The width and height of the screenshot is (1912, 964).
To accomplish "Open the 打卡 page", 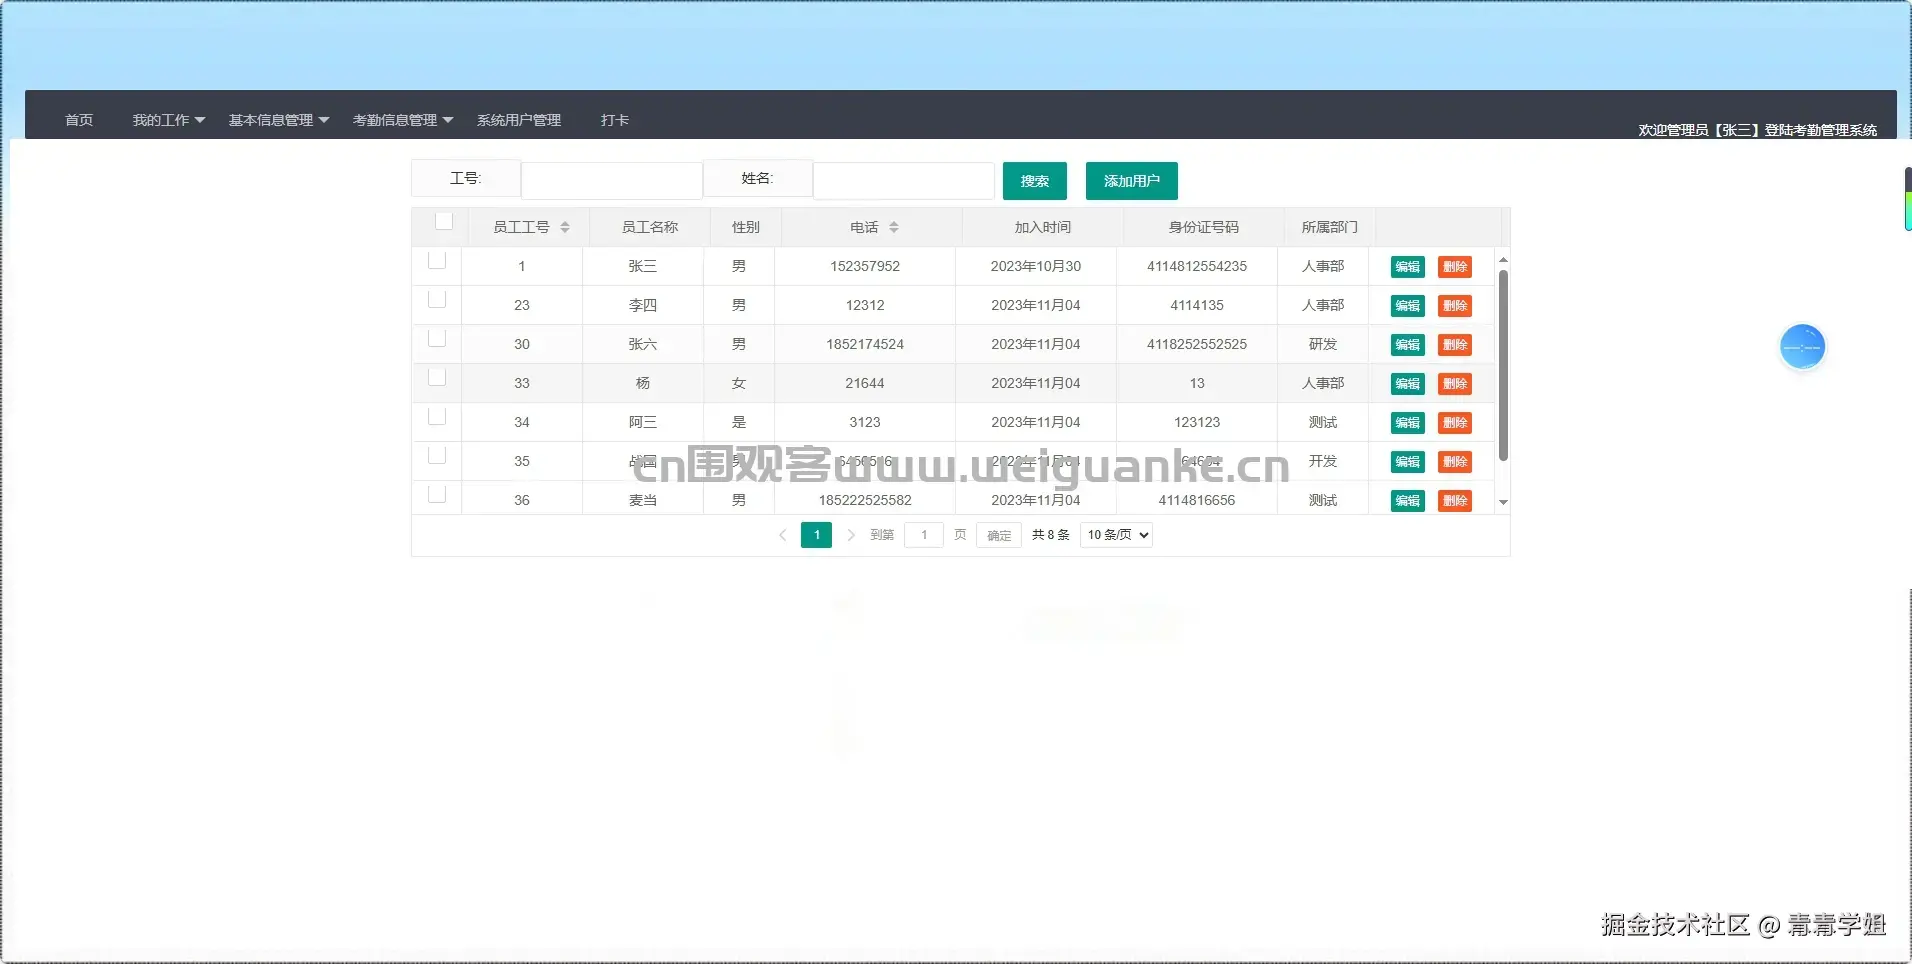I will tap(615, 120).
